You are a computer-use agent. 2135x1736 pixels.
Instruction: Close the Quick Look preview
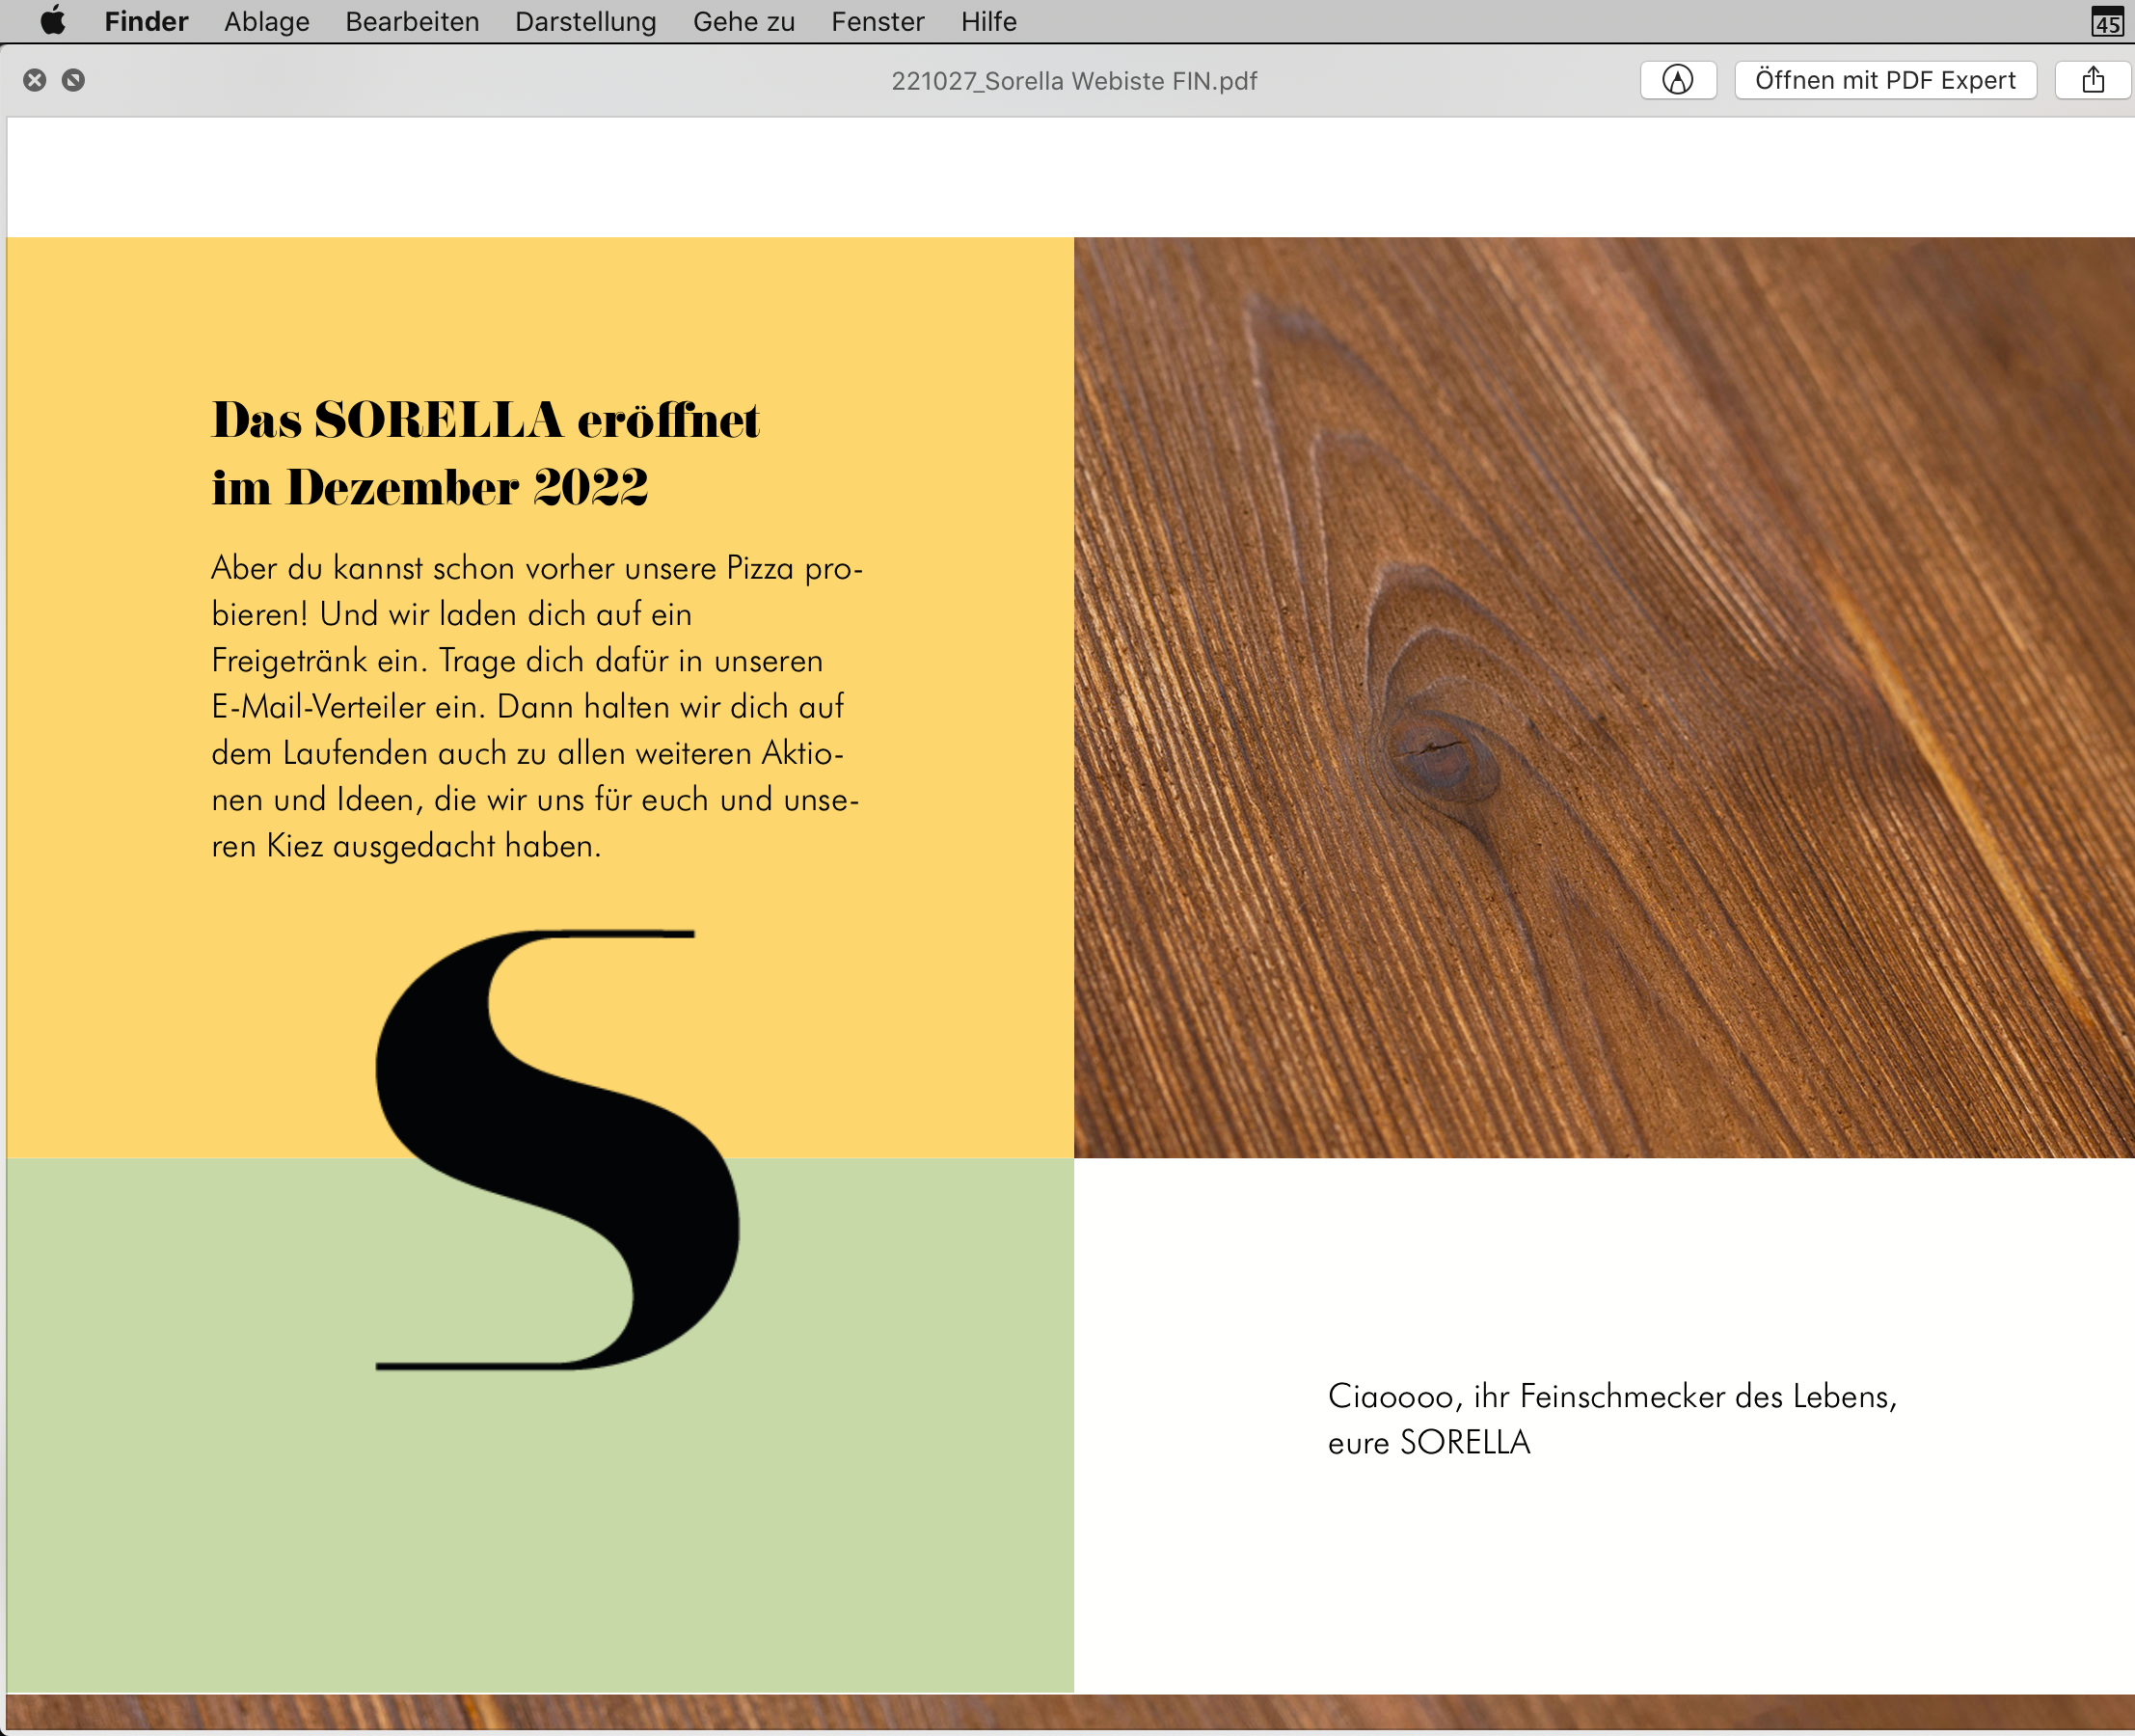35,80
